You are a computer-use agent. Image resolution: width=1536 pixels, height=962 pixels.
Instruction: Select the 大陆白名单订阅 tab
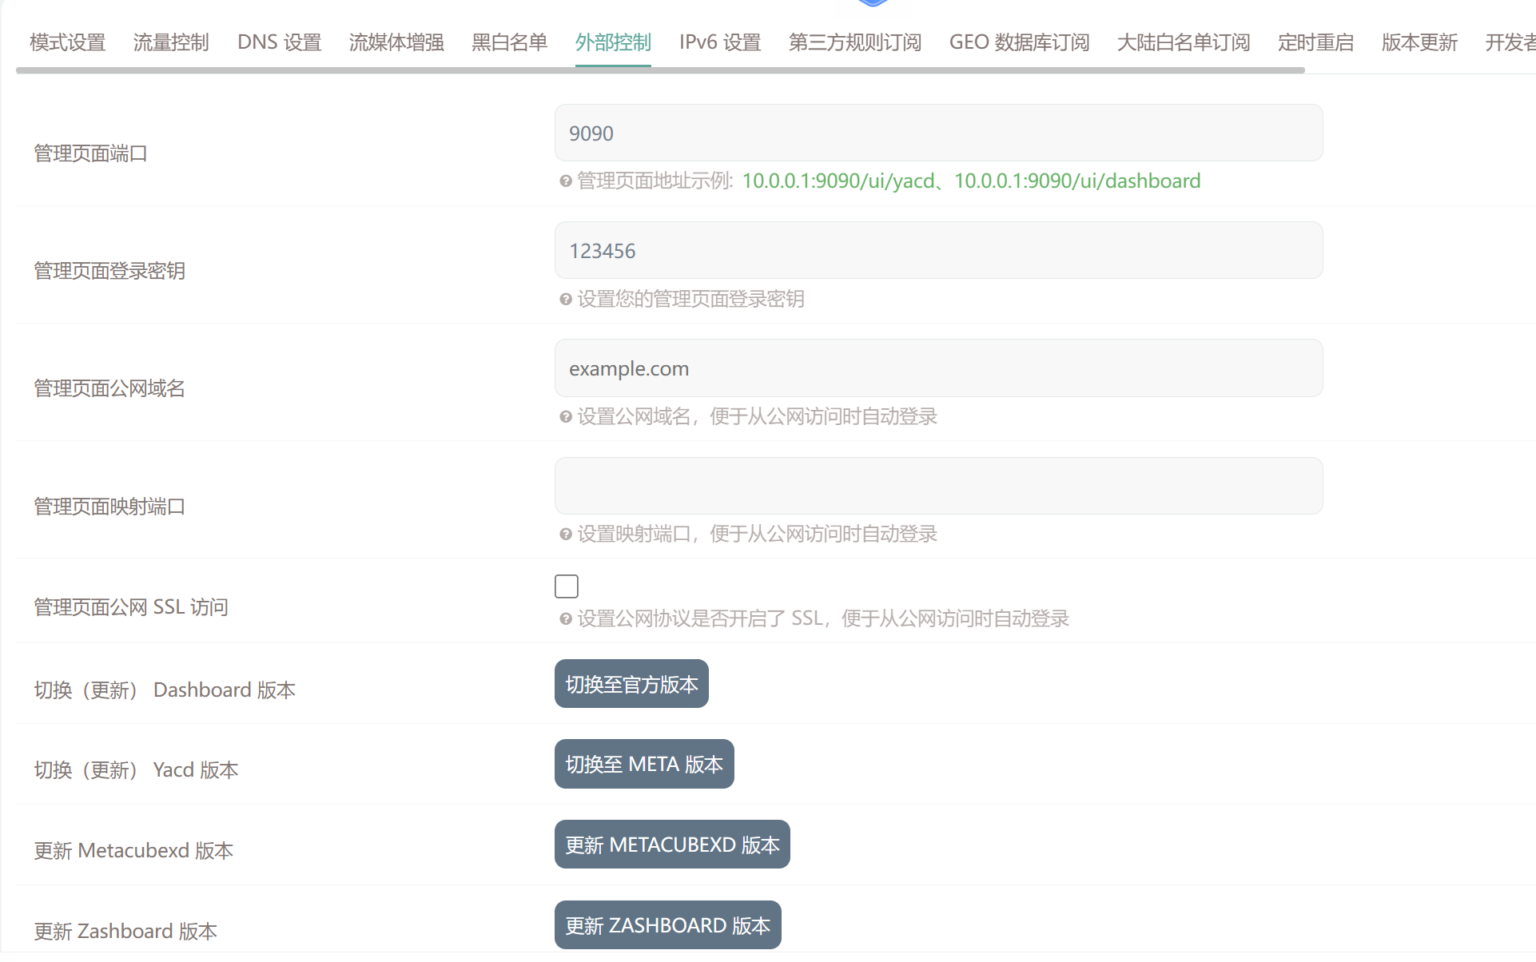point(1183,42)
